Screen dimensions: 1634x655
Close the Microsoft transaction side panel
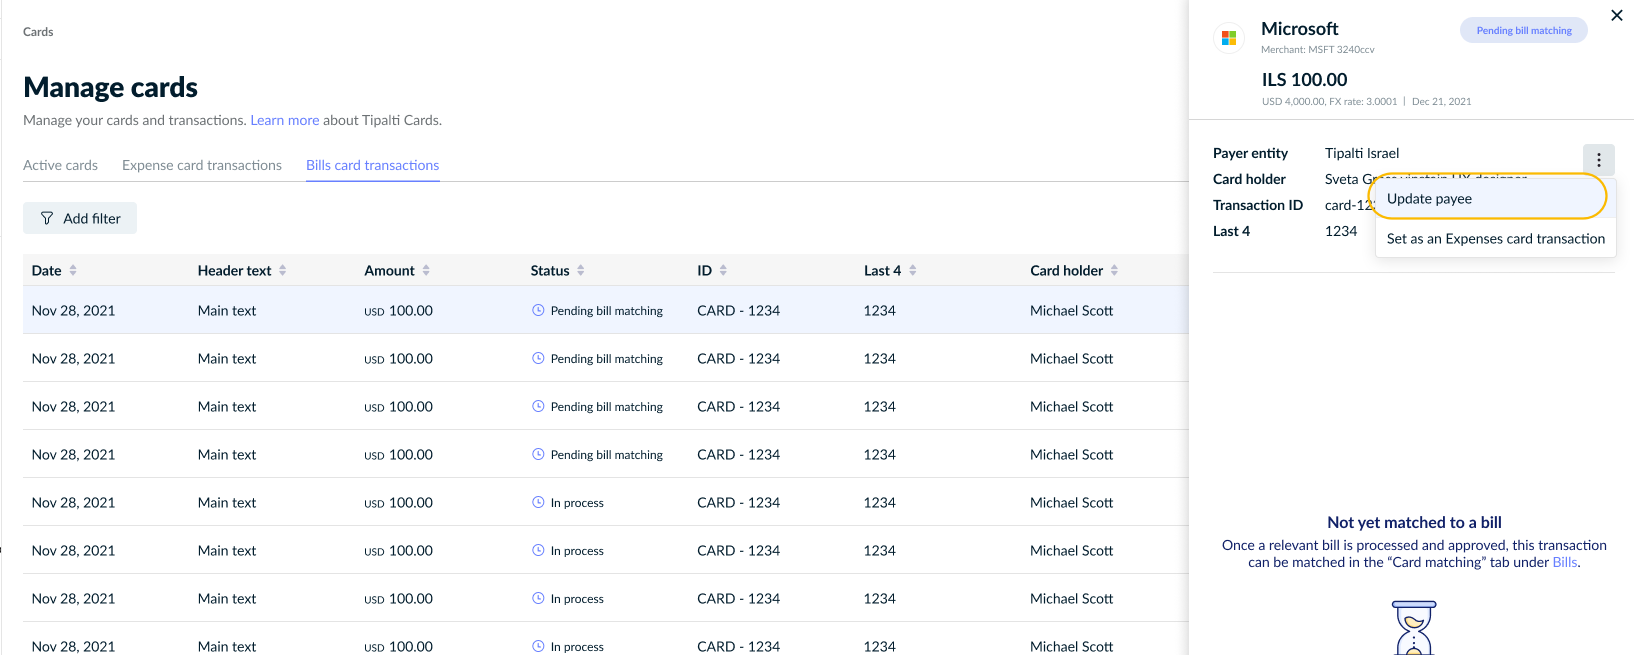[1617, 15]
